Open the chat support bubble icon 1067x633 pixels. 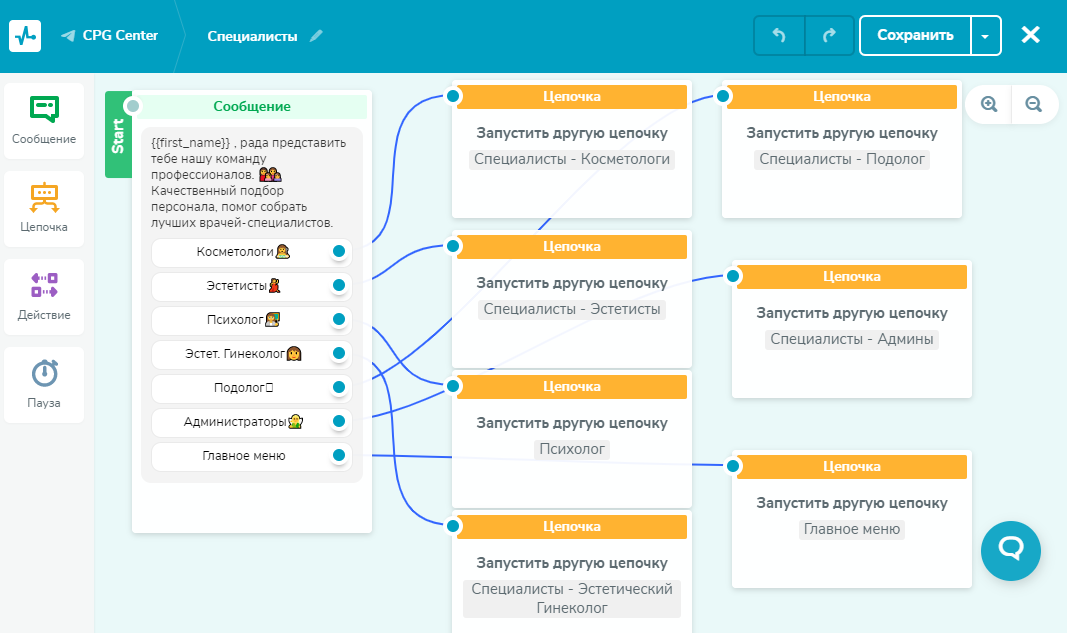coord(1010,551)
